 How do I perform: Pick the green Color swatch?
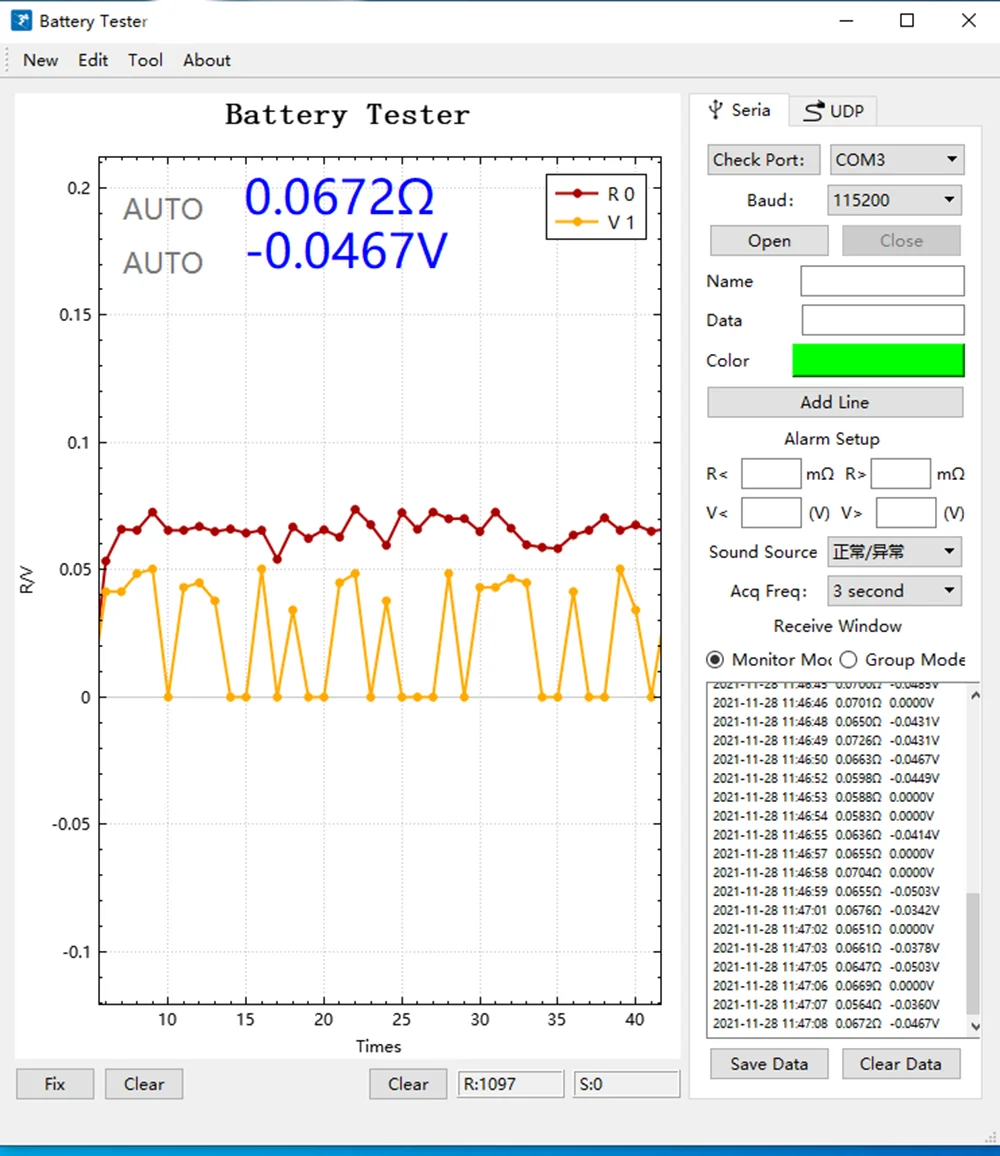[878, 361]
